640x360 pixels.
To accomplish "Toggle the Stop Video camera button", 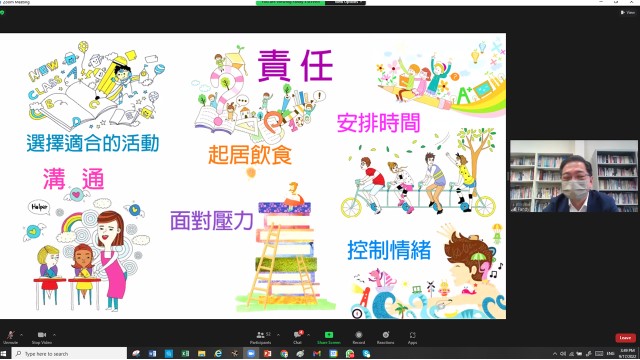I will click(x=41, y=337).
